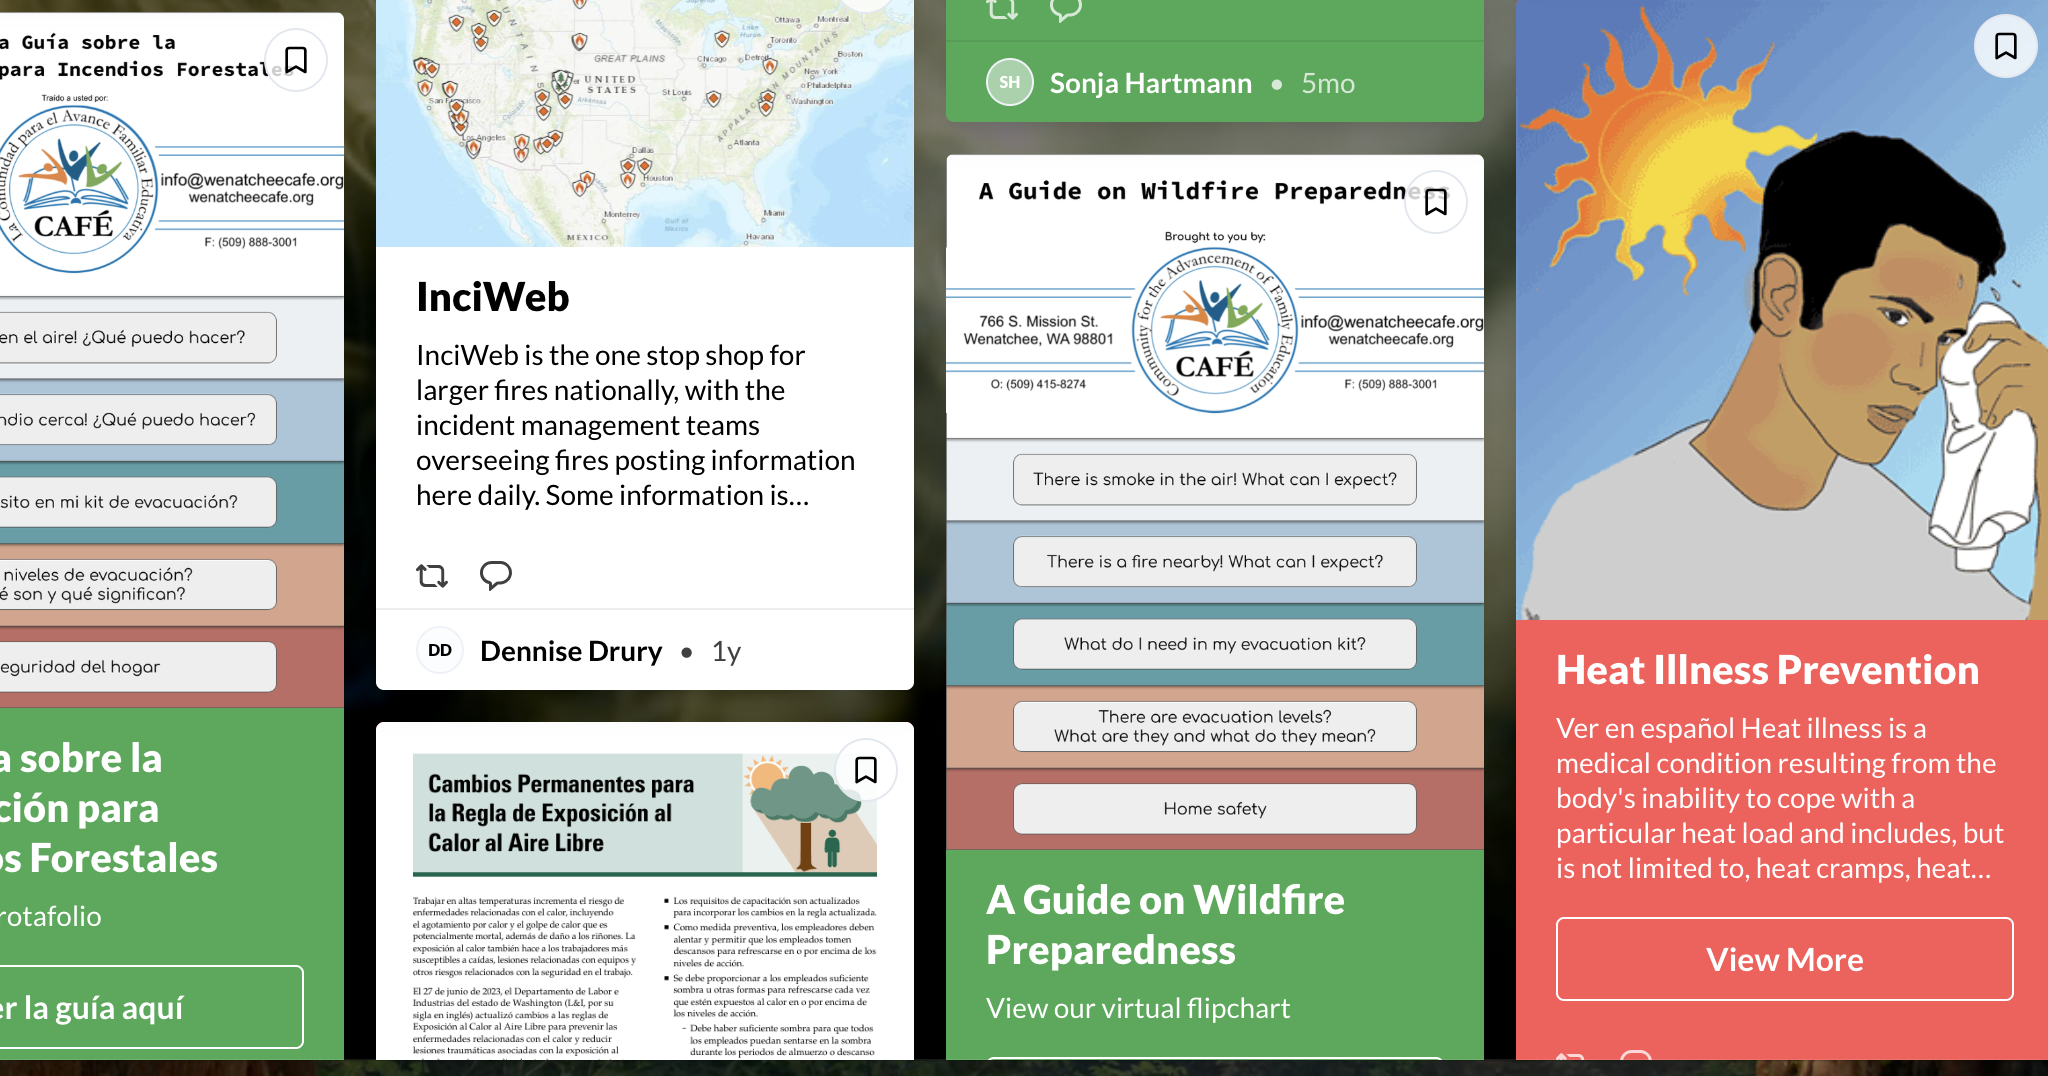
Task: Click the InciWeb wildfire map thumbnail
Action: (644, 122)
